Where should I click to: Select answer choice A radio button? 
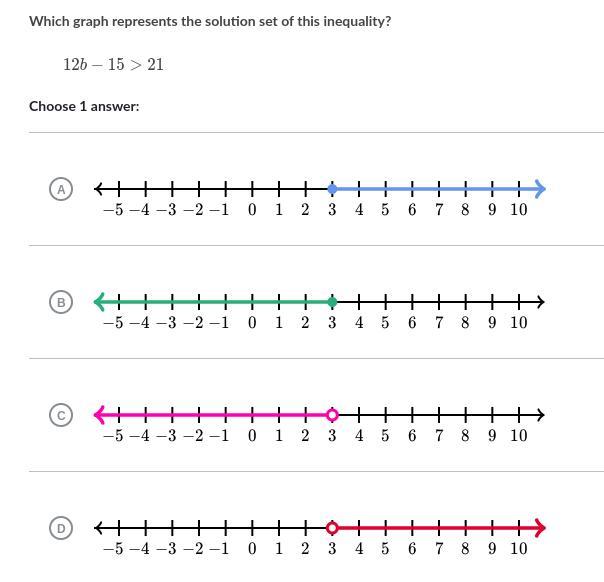[x=61, y=189]
